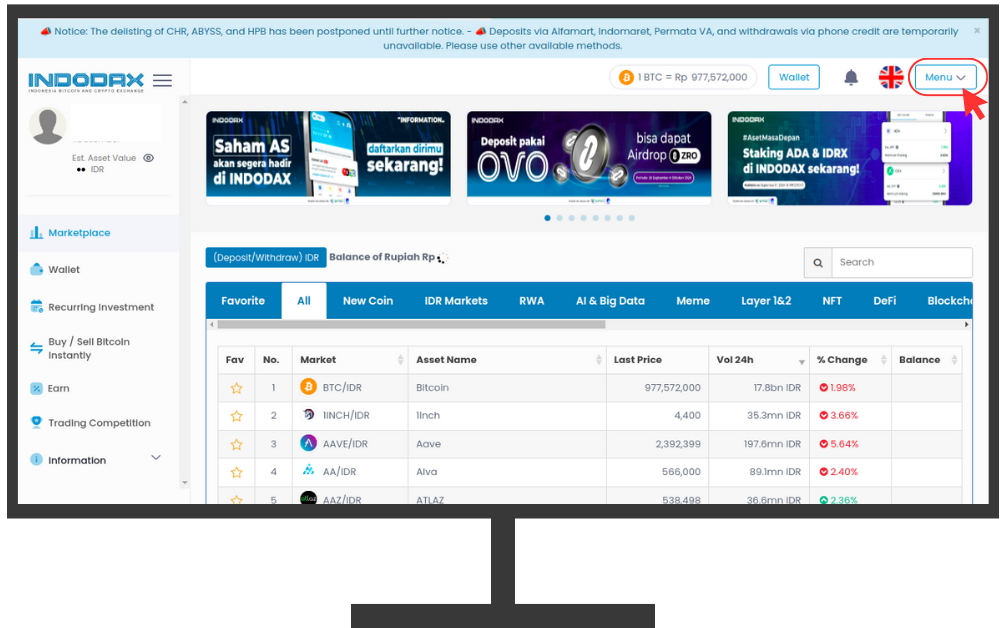The width and height of the screenshot is (1007, 628).
Task: Open Trading Competition in sidebar
Action: (99, 423)
